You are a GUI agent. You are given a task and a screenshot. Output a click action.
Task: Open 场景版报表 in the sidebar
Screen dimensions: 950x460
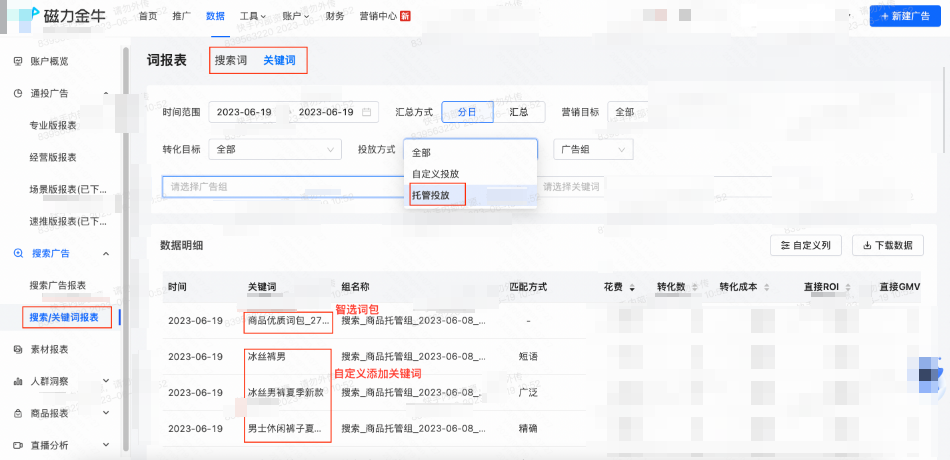(69, 189)
